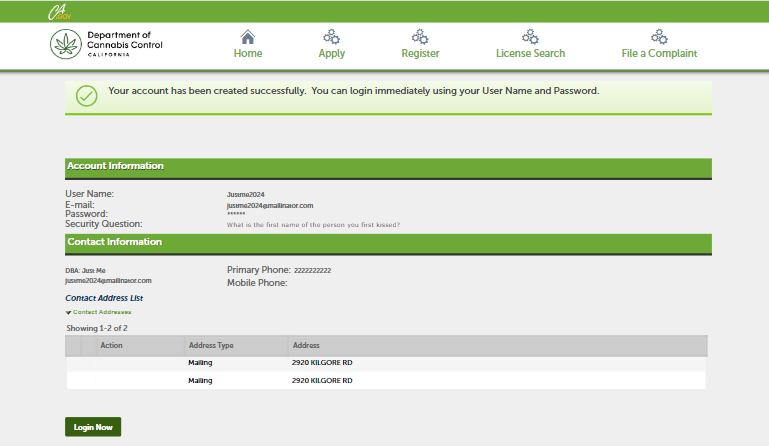769x446 pixels.
Task: Click the cannabis leaf department logo
Action: click(x=67, y=45)
